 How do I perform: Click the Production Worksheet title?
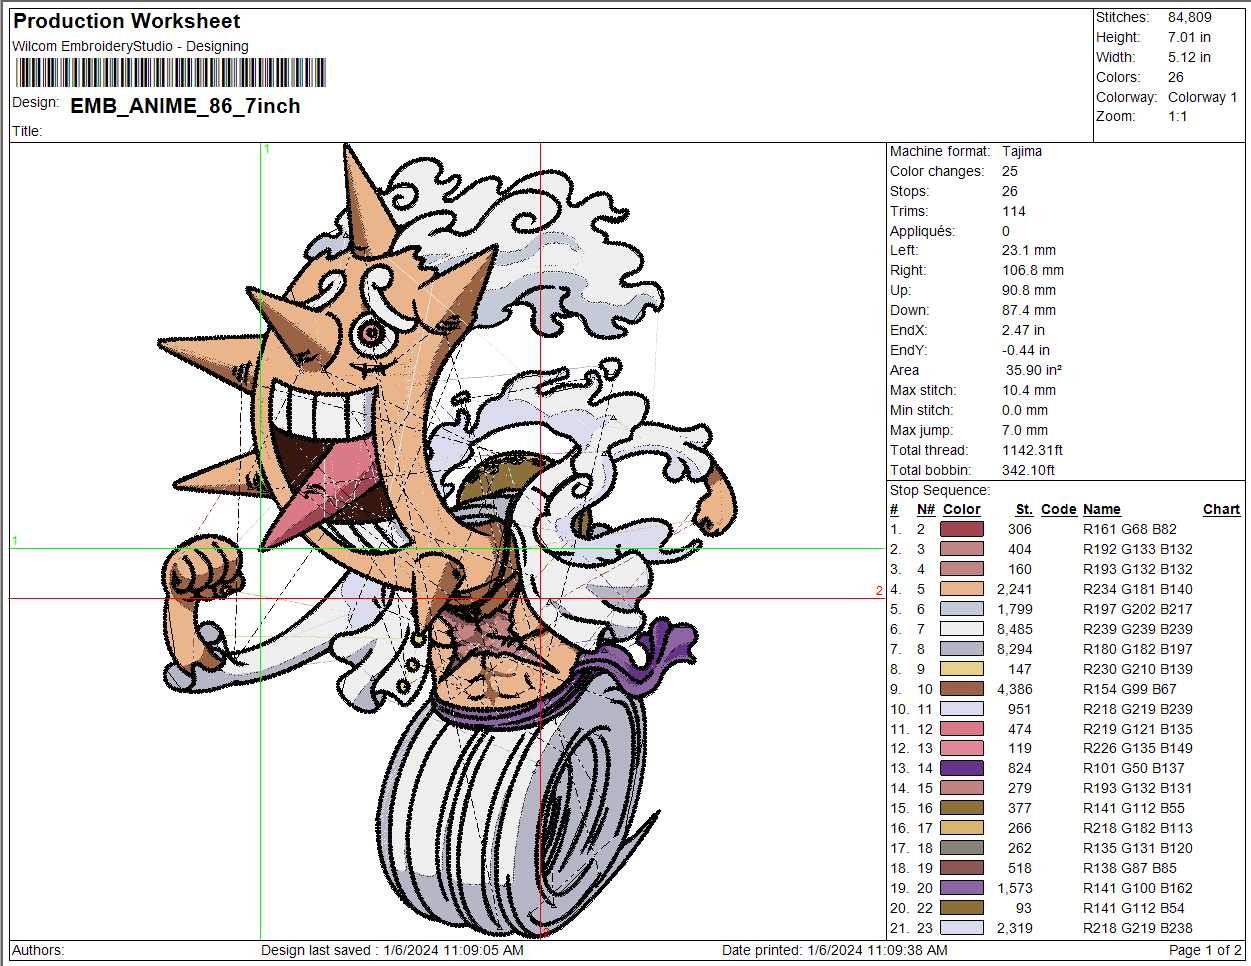pos(126,21)
